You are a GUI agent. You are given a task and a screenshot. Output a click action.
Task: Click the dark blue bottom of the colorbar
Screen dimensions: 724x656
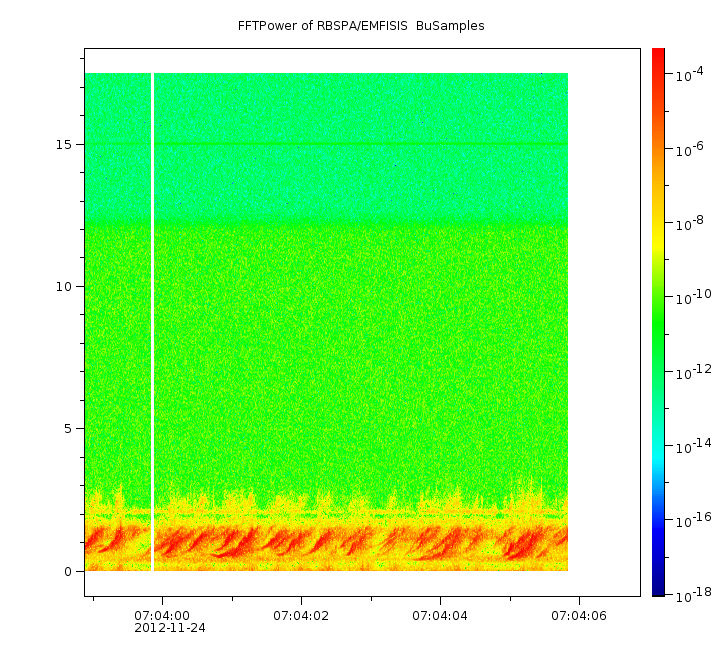pos(658,589)
